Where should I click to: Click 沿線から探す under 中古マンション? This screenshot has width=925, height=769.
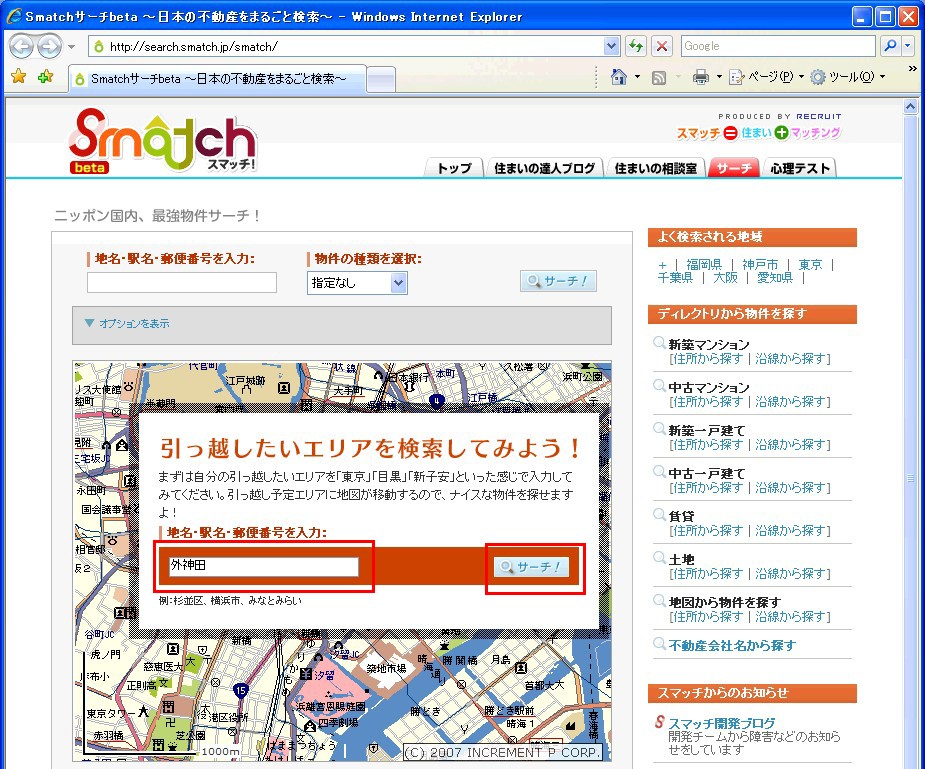click(x=790, y=402)
